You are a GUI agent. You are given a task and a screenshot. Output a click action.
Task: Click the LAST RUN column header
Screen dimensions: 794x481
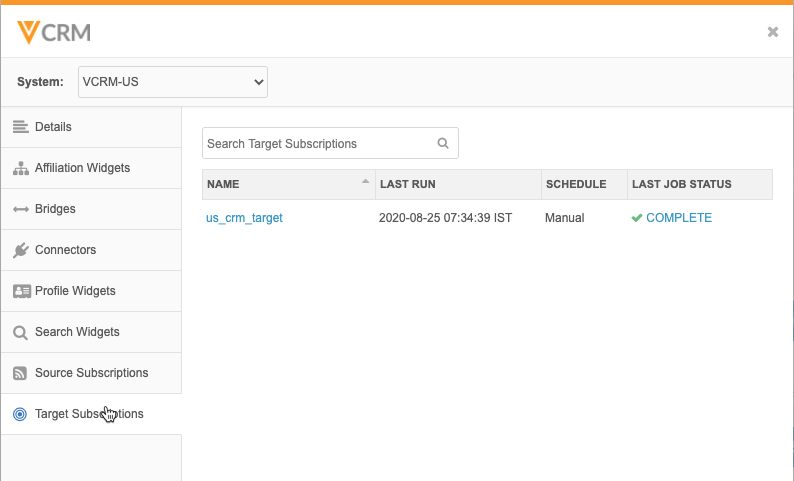407,184
